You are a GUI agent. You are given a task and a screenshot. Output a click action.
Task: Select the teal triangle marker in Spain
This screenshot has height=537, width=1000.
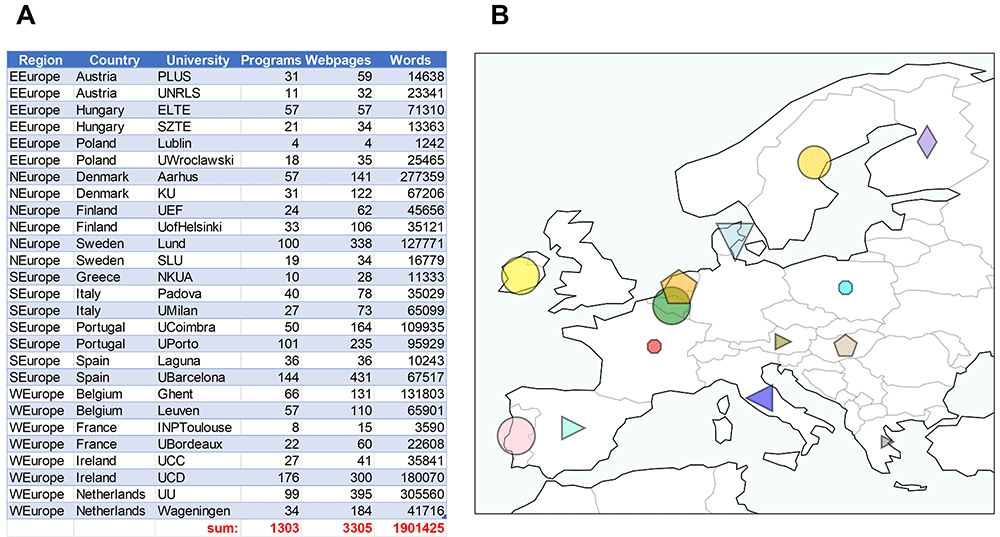572,428
